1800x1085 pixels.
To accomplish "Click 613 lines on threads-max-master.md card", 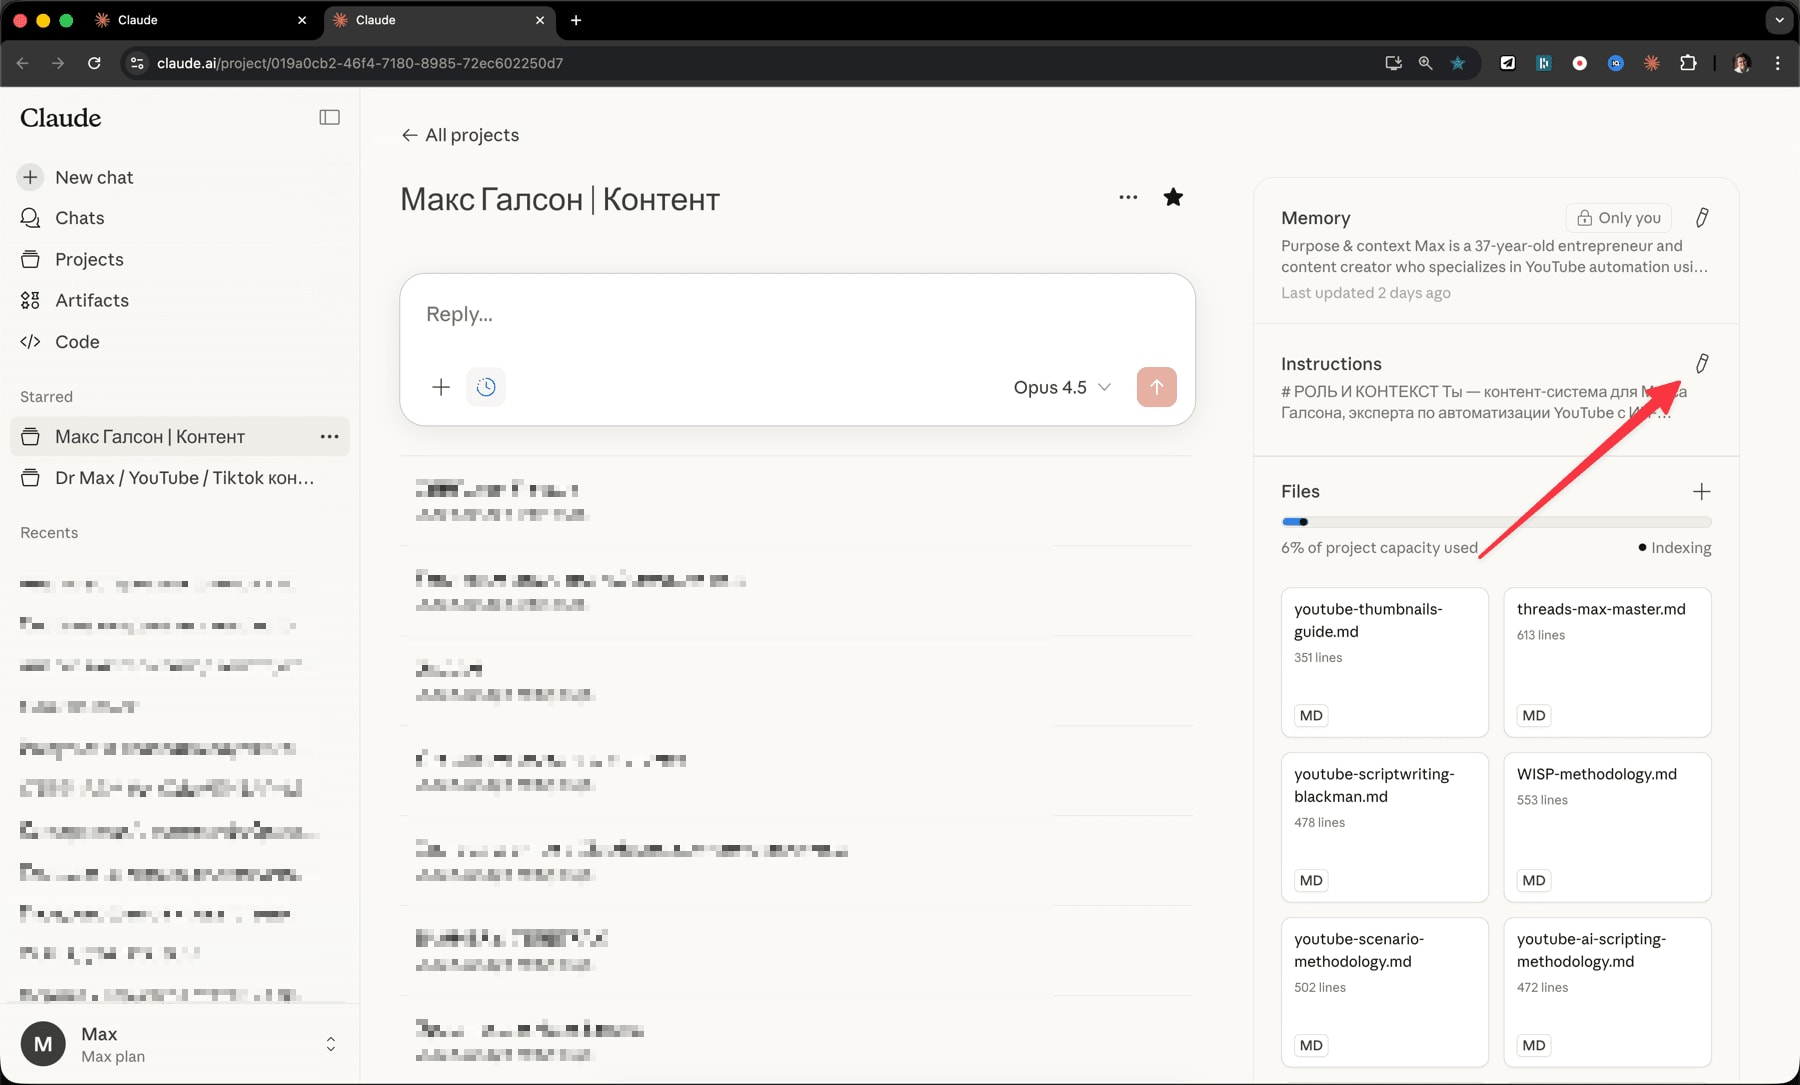I will 1541,635.
